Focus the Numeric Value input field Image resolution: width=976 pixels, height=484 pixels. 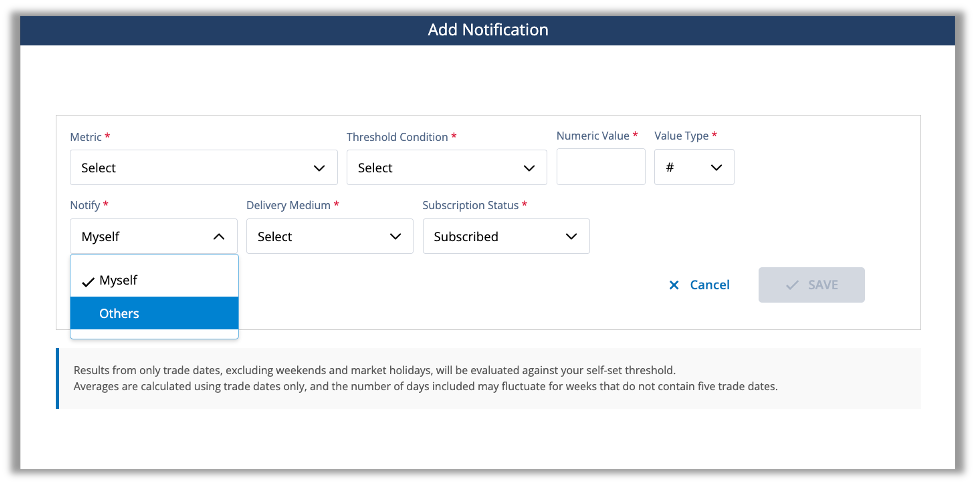[600, 167]
